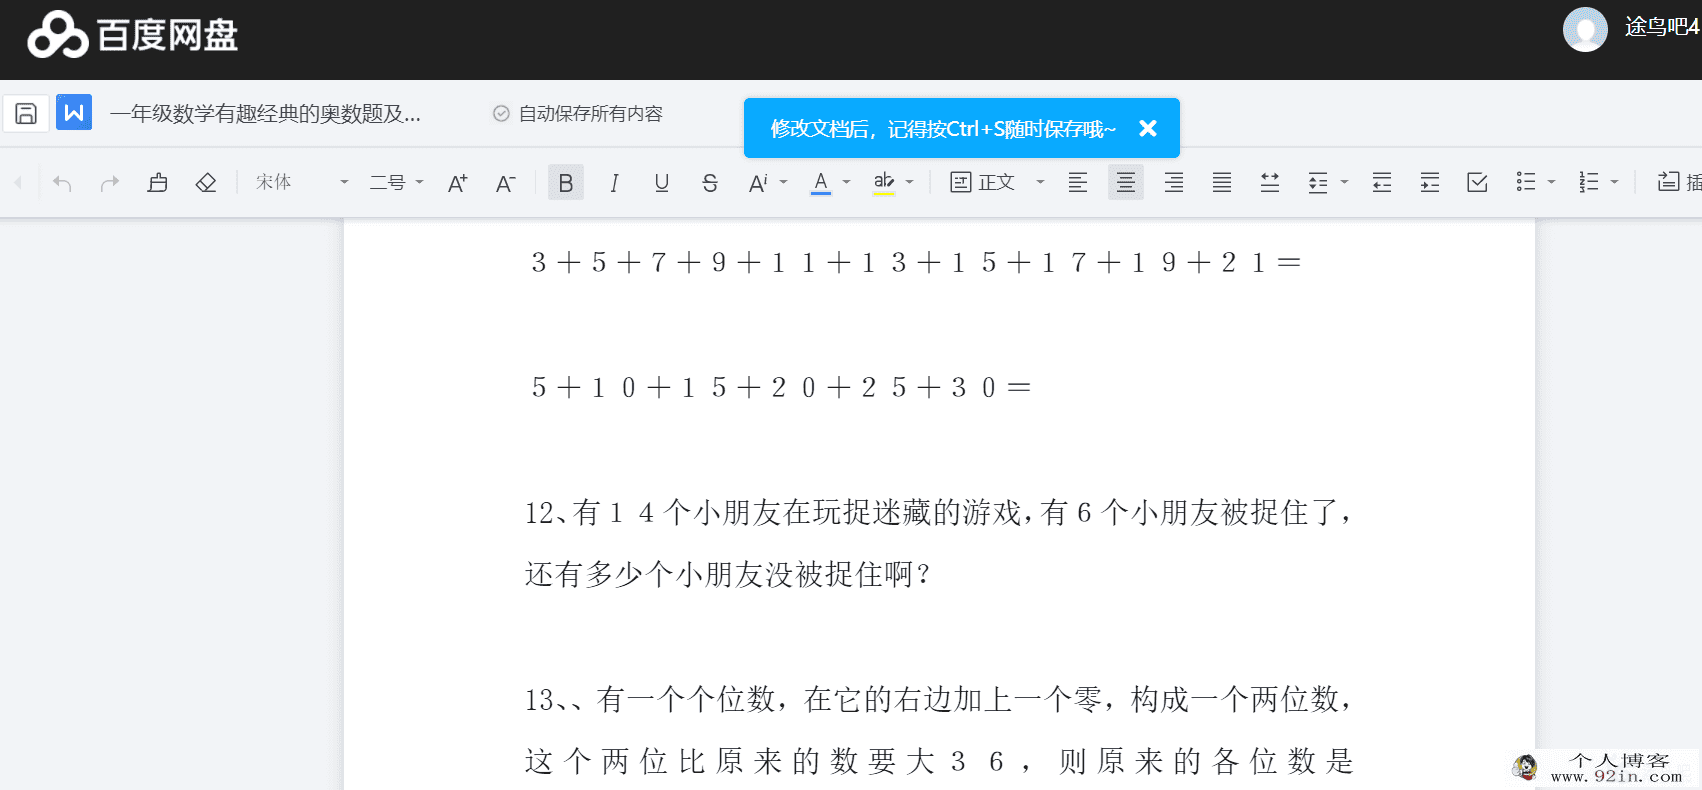Center align the text

(1126, 182)
